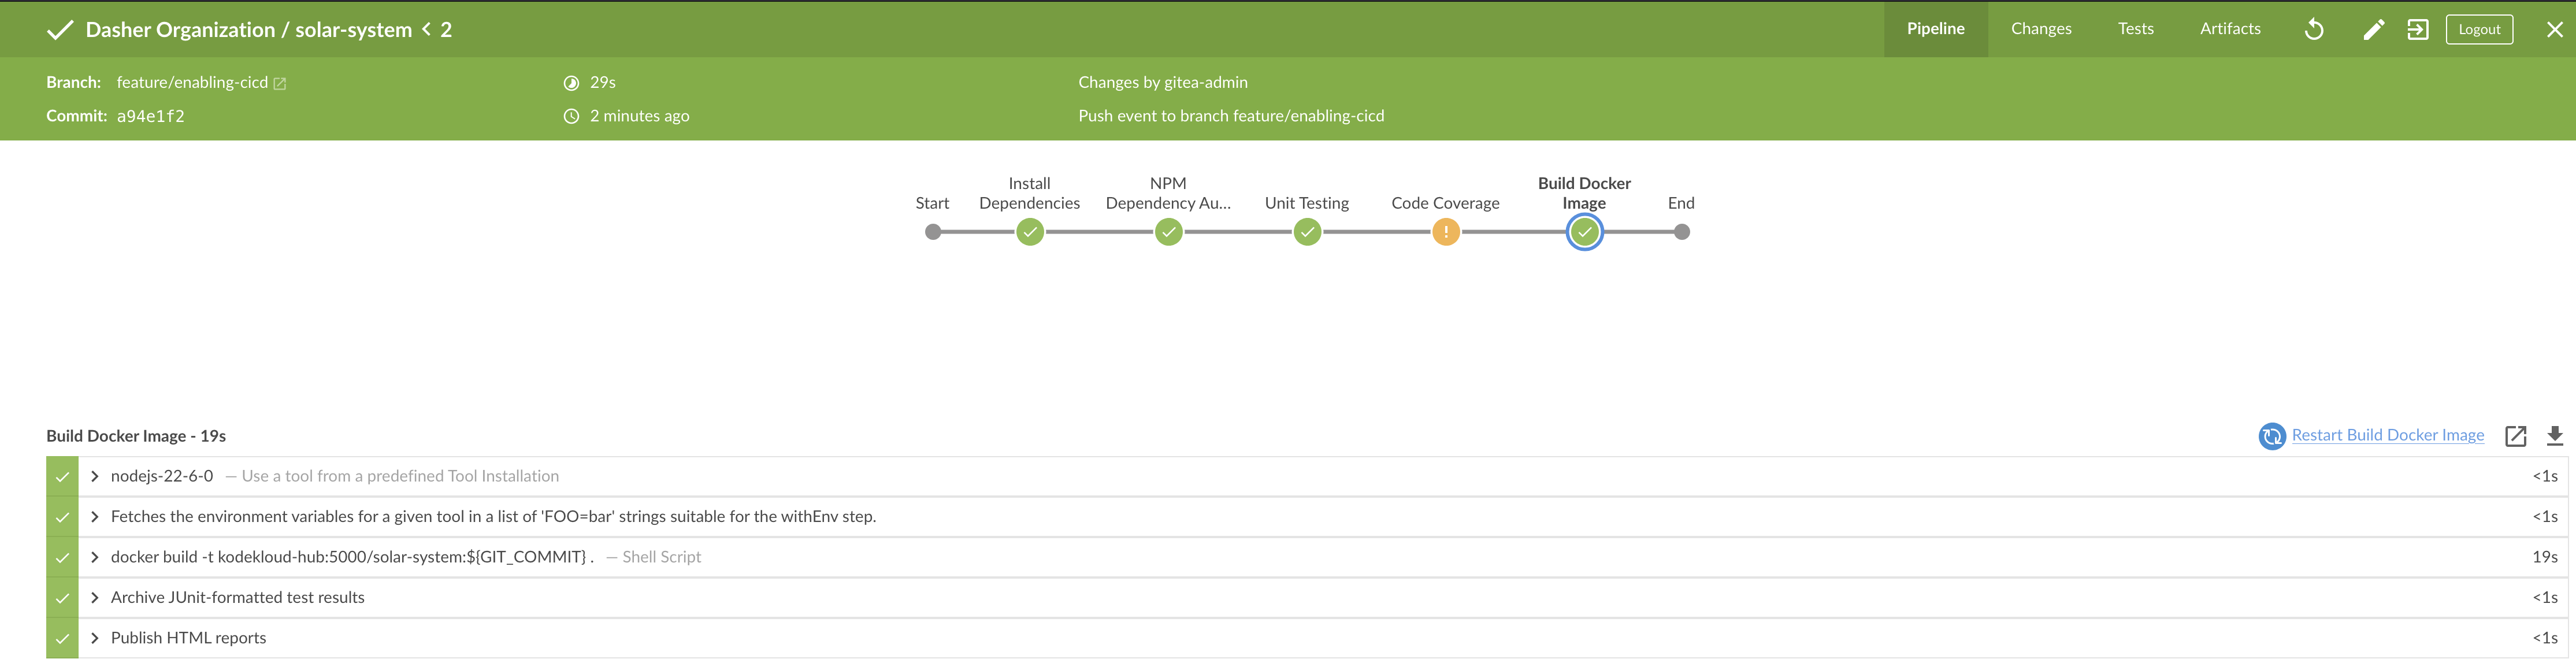Viewport: 2576px width, 659px height.
Task: Click the Restart Build Docker Image icon
Action: pyautogui.click(x=2271, y=436)
